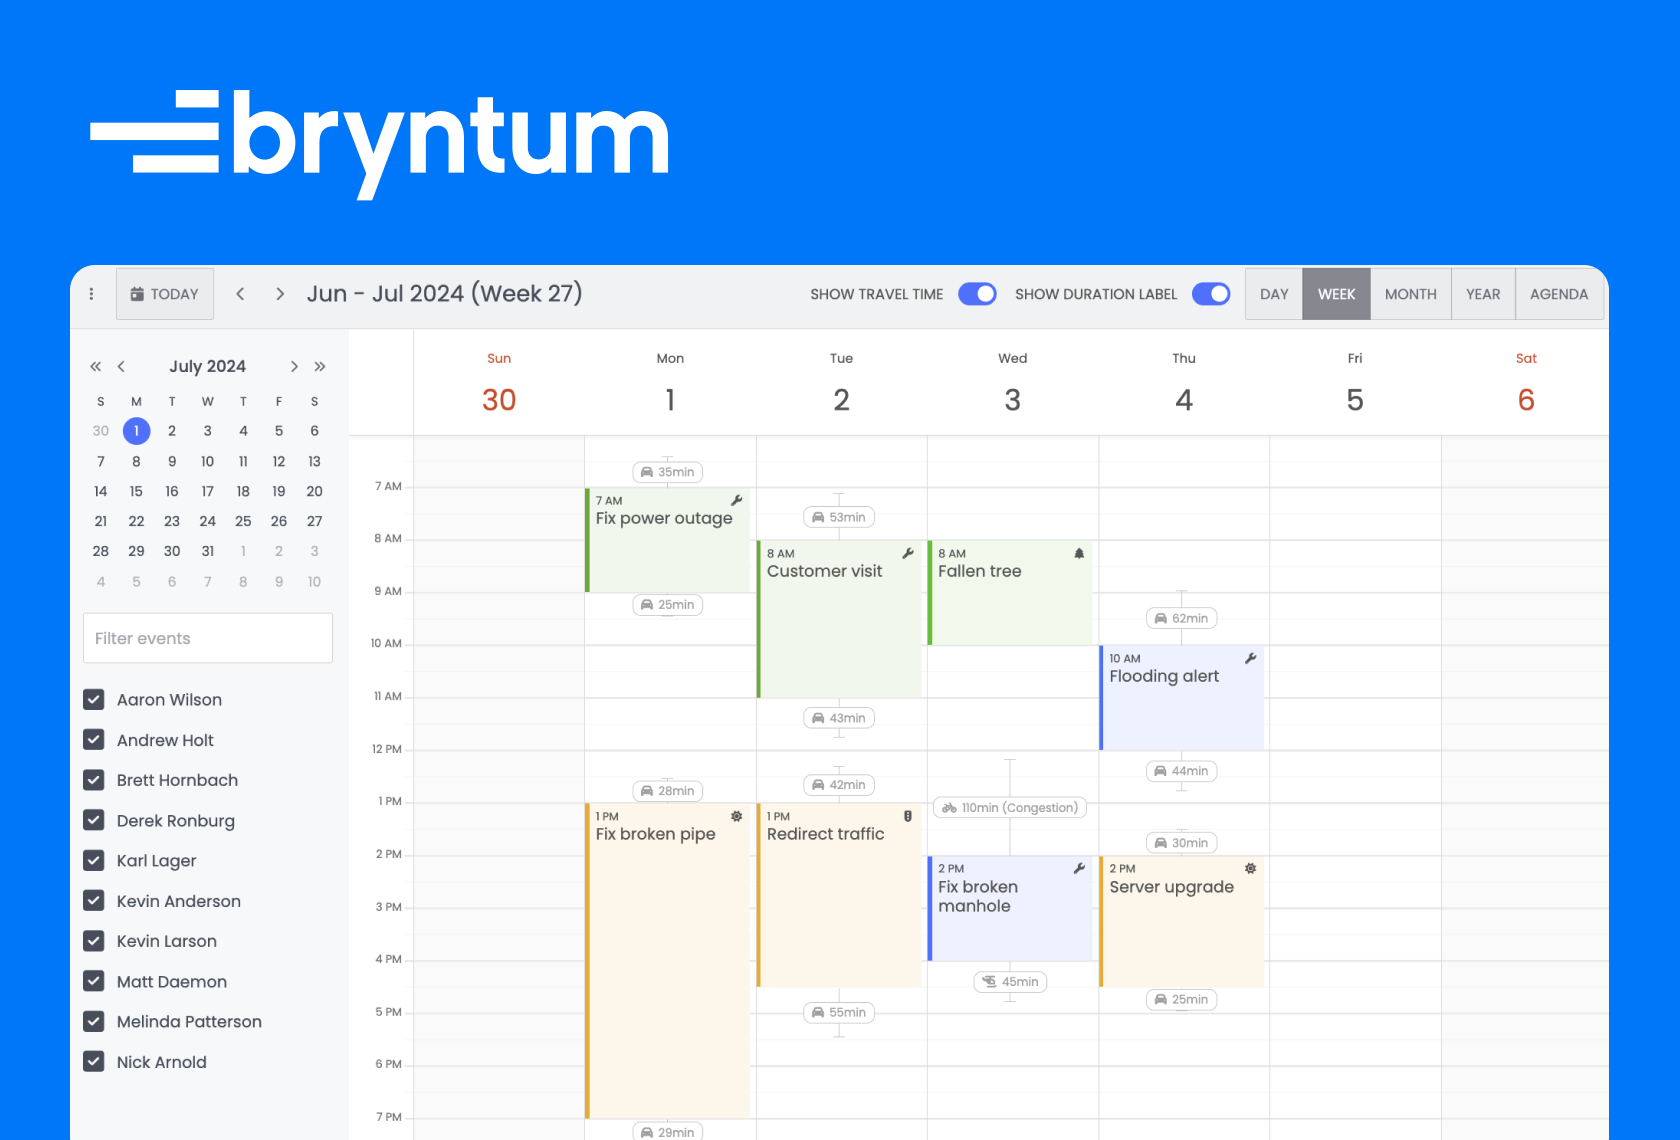Click the bell icon on Fallen tree
This screenshot has height=1140, width=1680.
point(1079,553)
